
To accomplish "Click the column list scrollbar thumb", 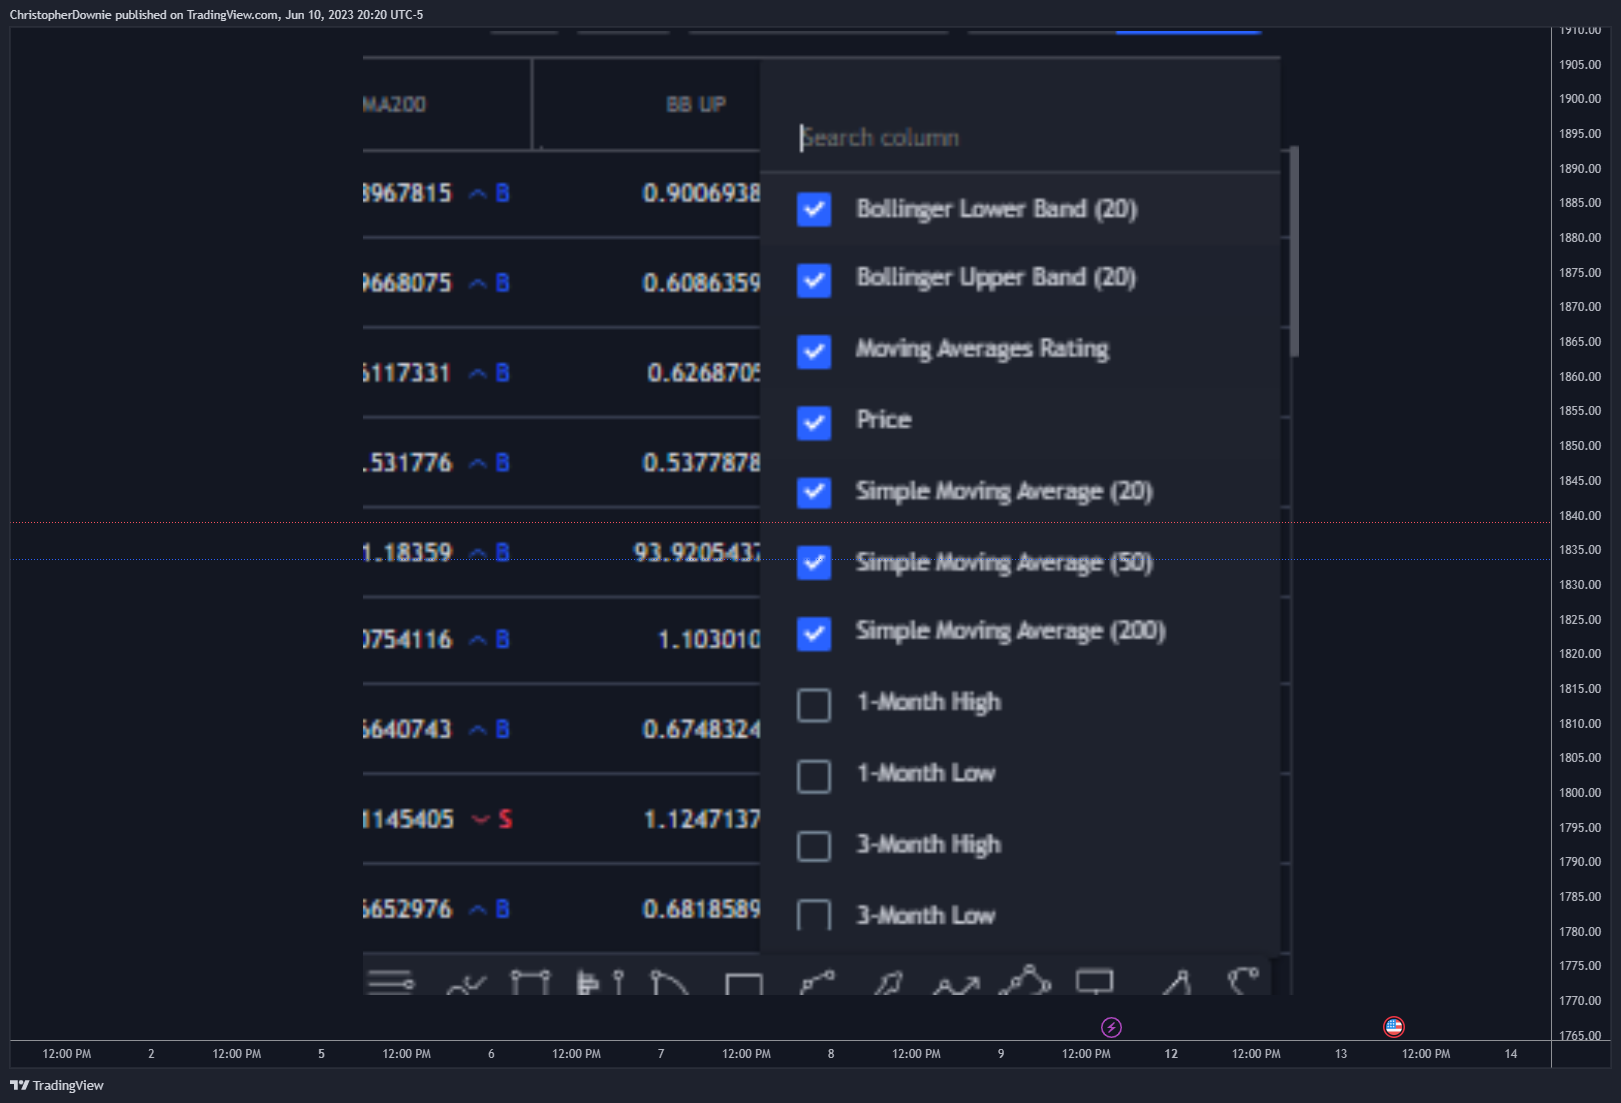I will (1294, 251).
